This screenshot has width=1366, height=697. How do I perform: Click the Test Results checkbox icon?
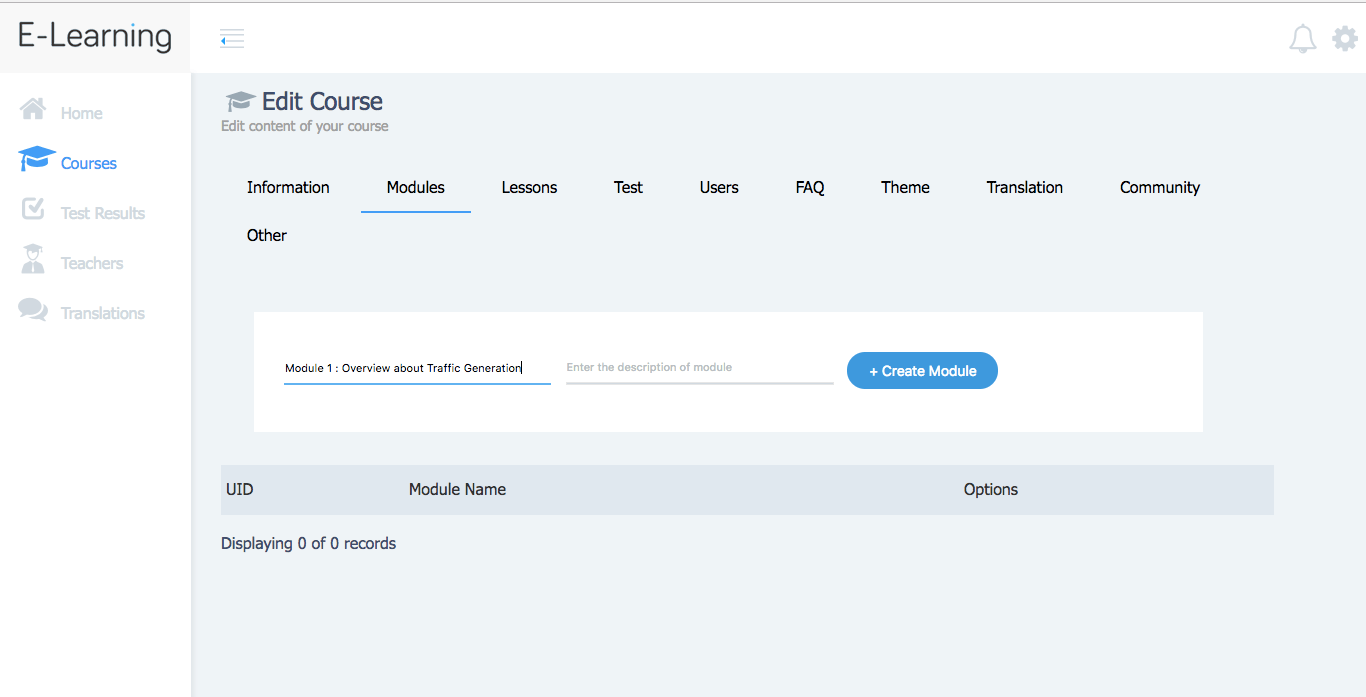[33, 209]
